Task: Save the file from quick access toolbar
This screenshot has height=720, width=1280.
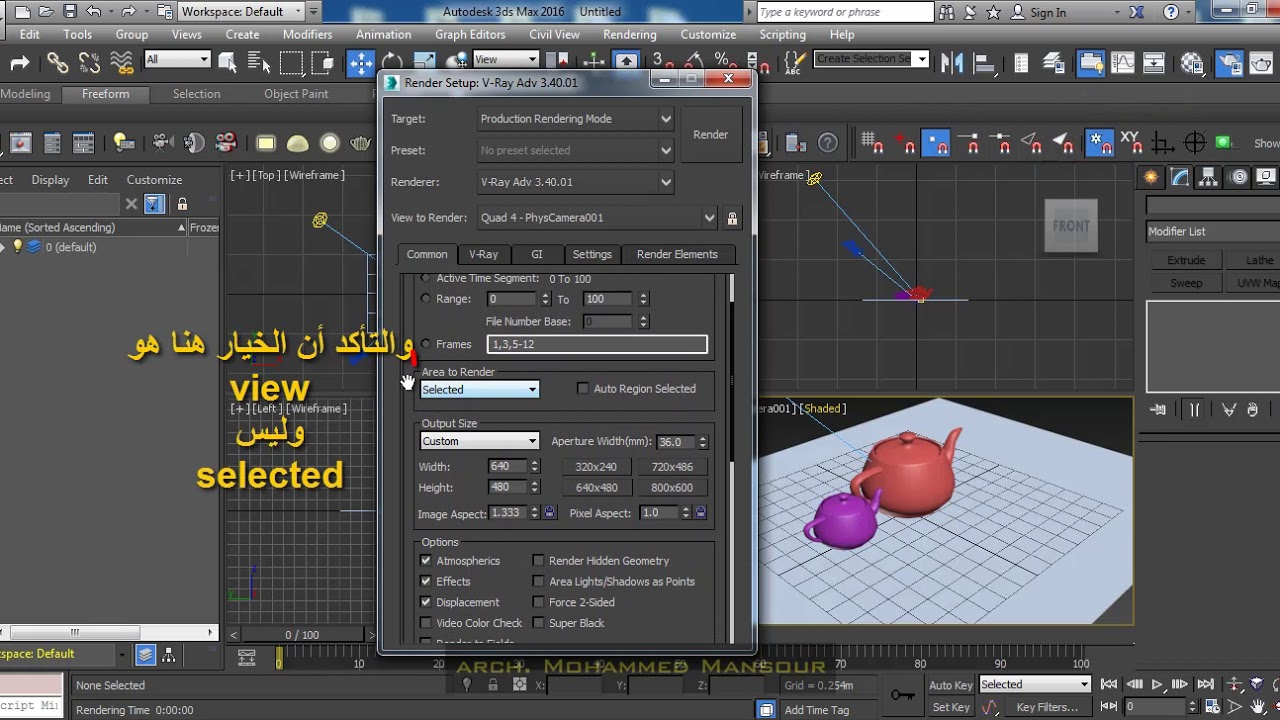Action: pos(70,12)
